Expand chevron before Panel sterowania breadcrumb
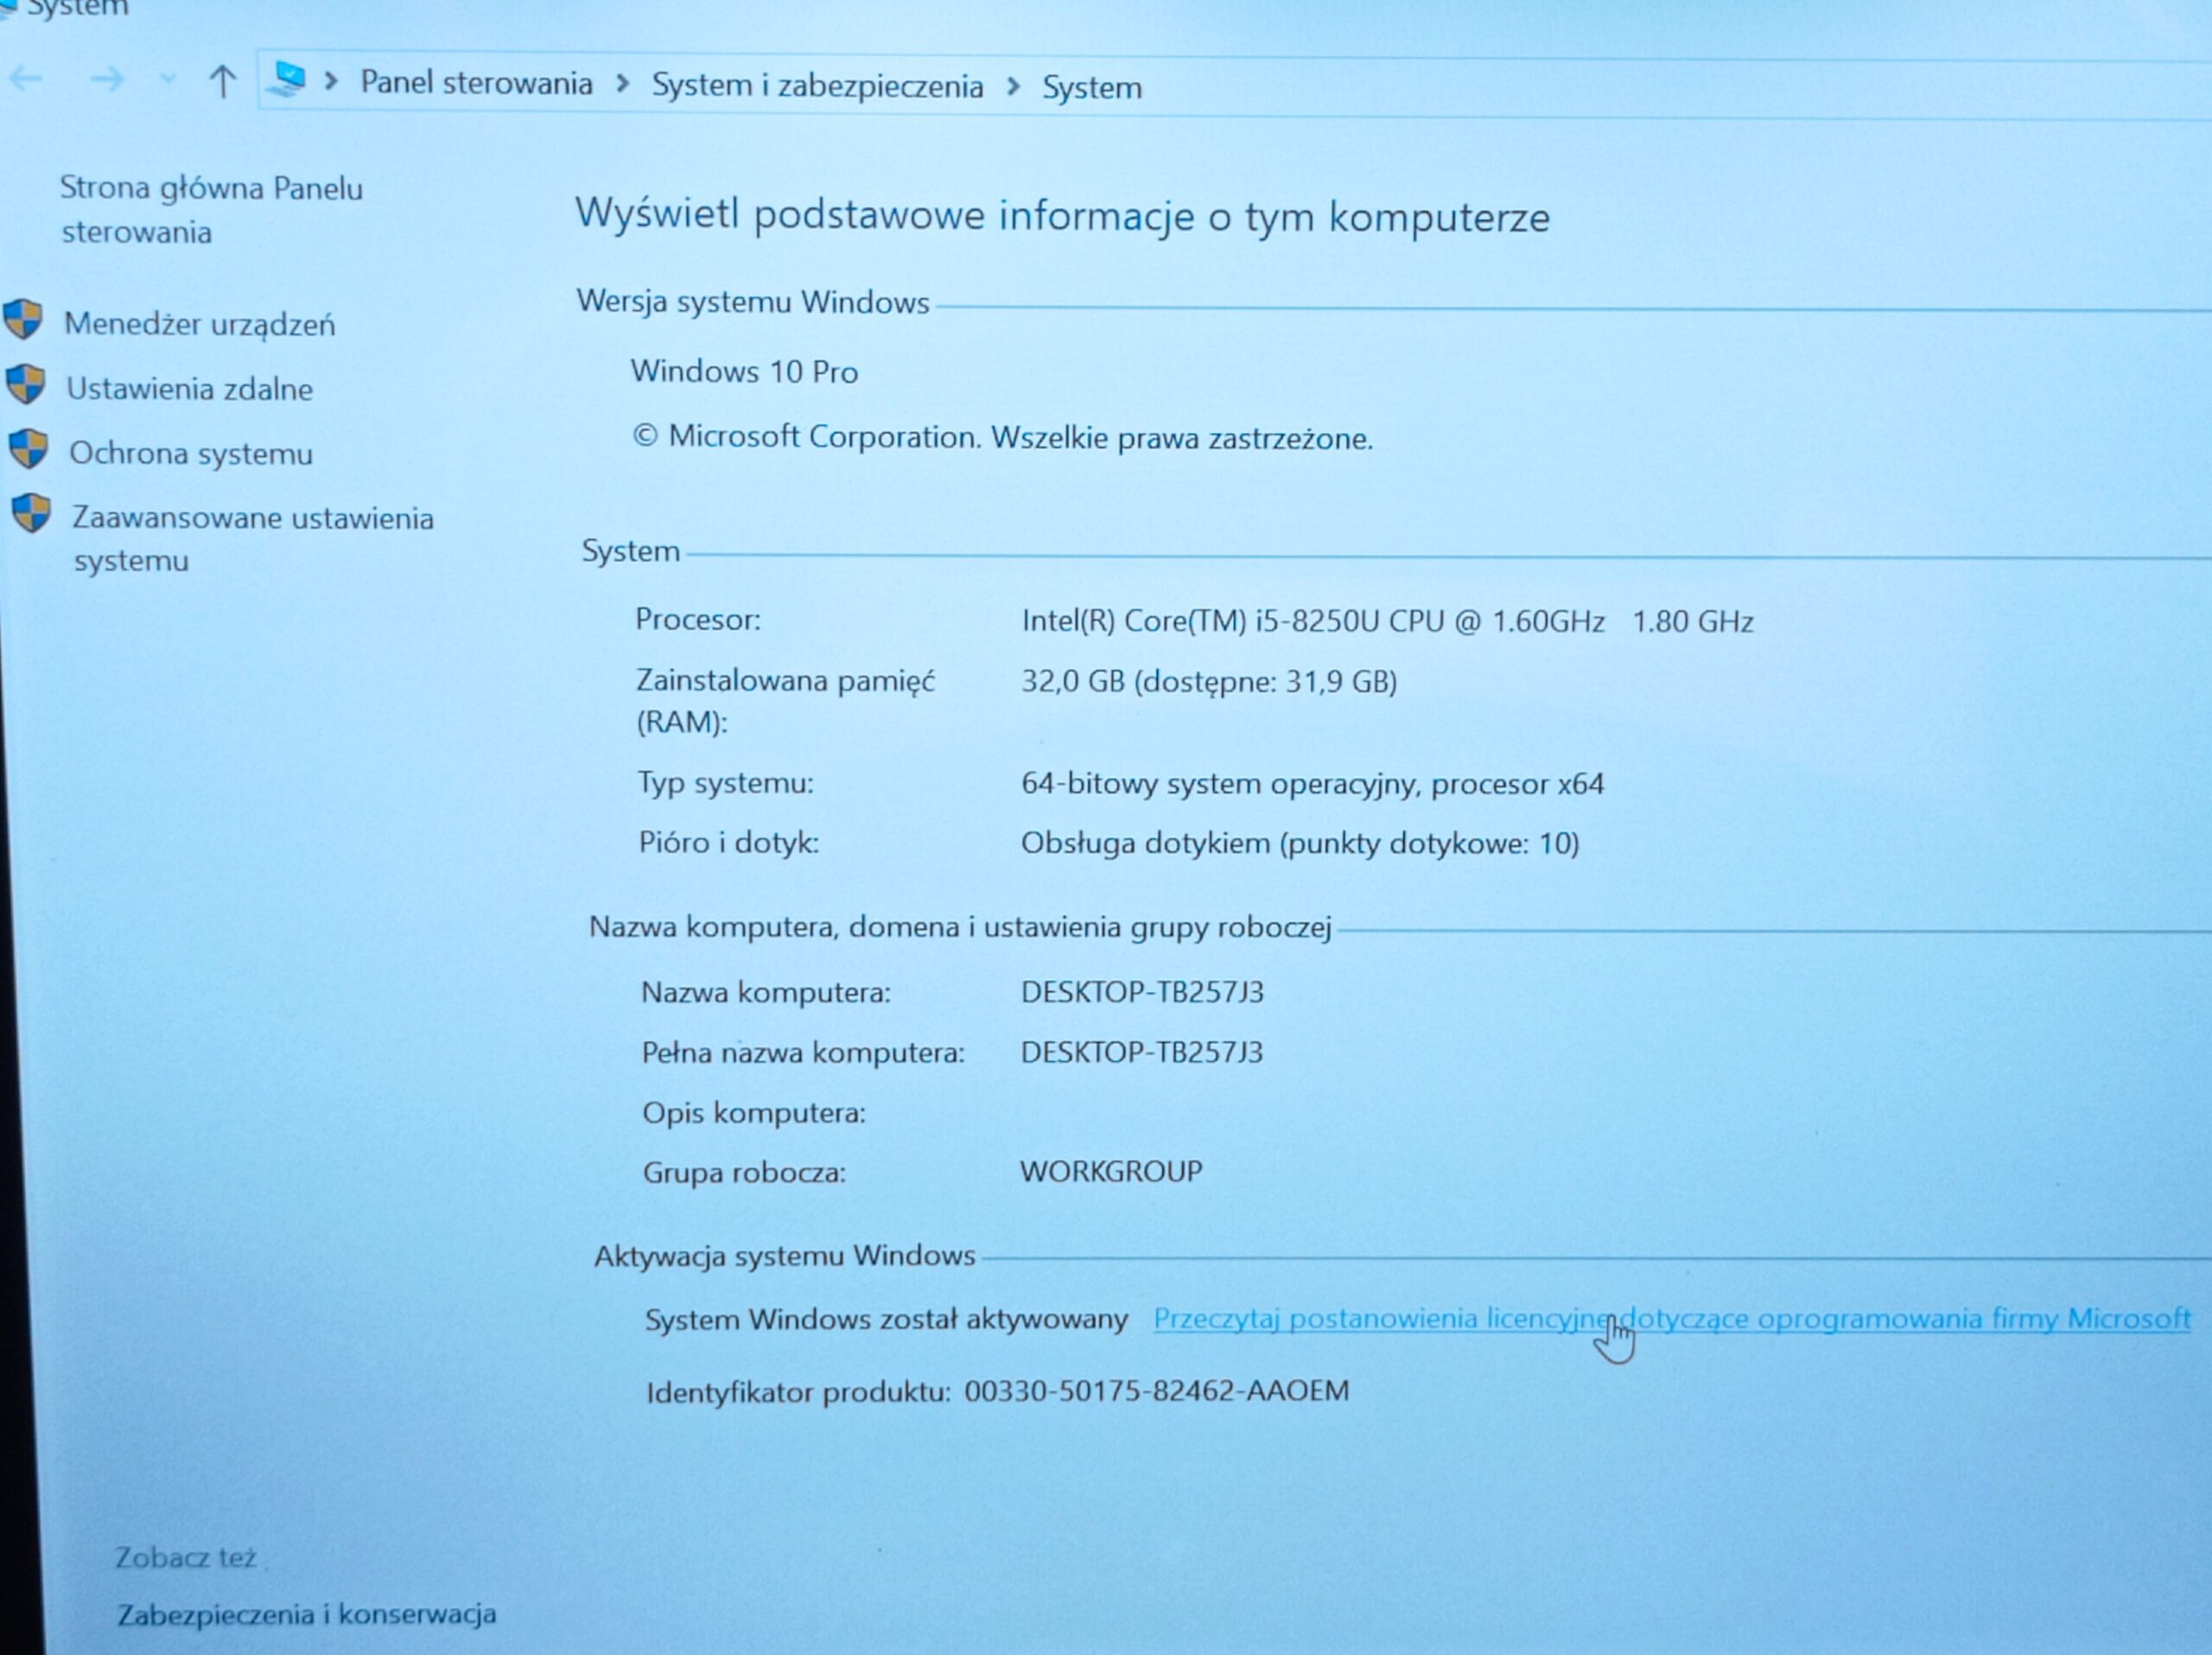Viewport: 2212px width, 1655px height. pyautogui.click(x=331, y=81)
